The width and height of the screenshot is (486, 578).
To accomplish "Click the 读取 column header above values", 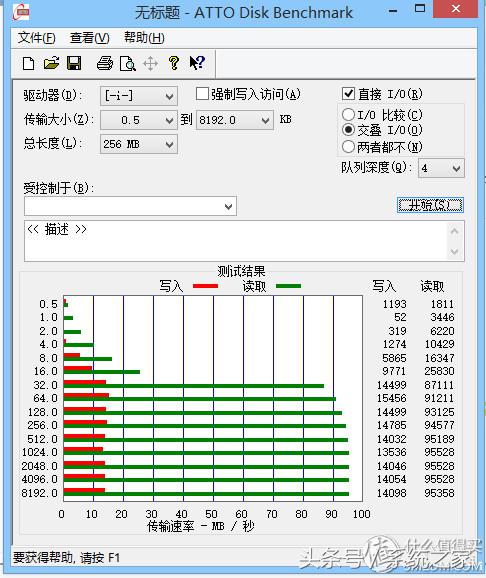I will point(432,286).
